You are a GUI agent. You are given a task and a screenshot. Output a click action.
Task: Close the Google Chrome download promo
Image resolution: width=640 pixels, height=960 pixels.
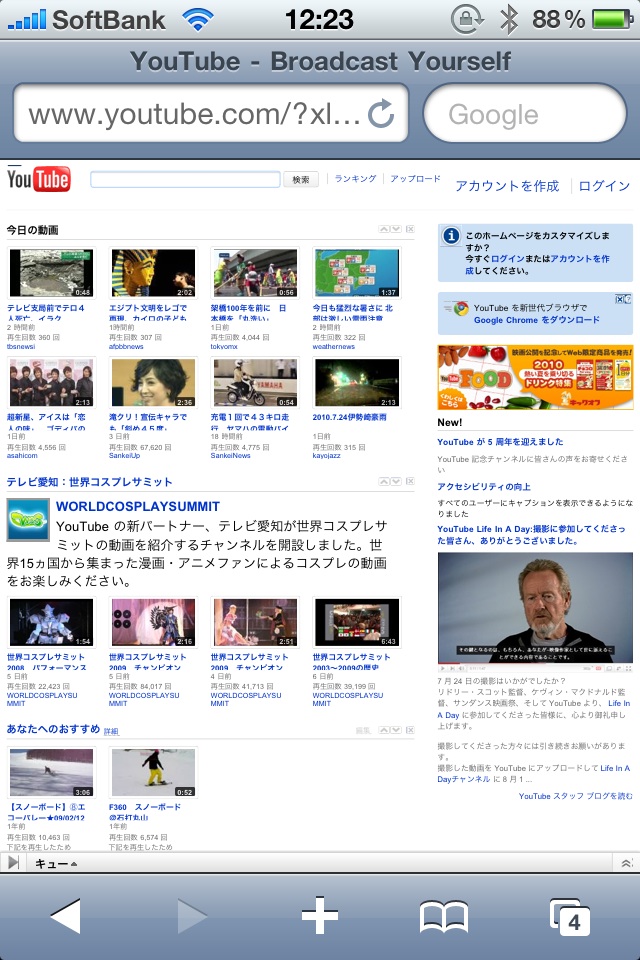point(619,299)
